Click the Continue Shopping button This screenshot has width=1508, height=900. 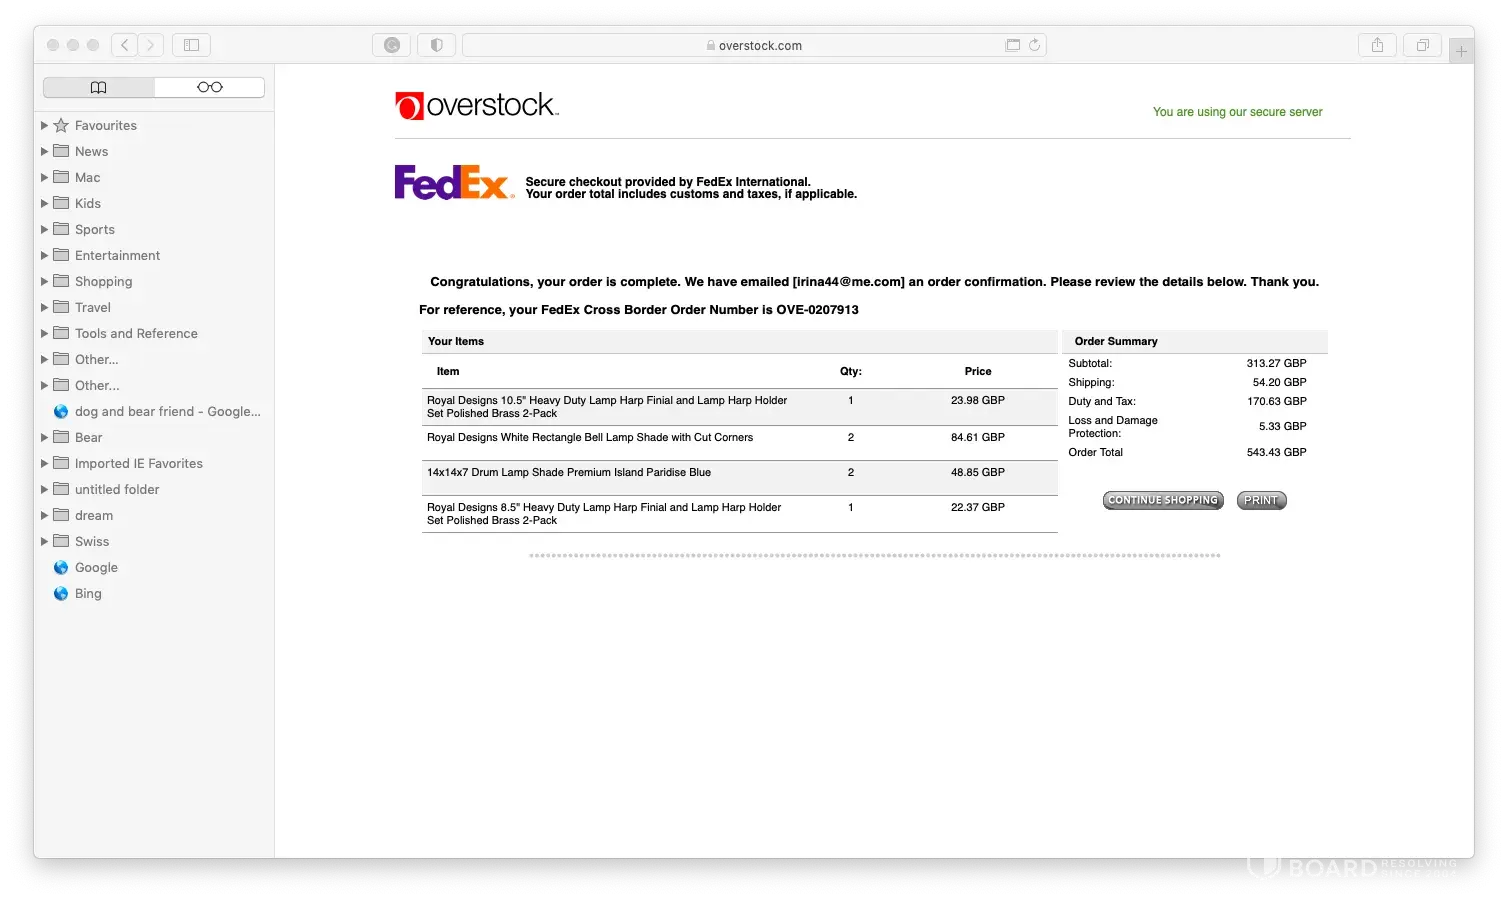coord(1163,500)
